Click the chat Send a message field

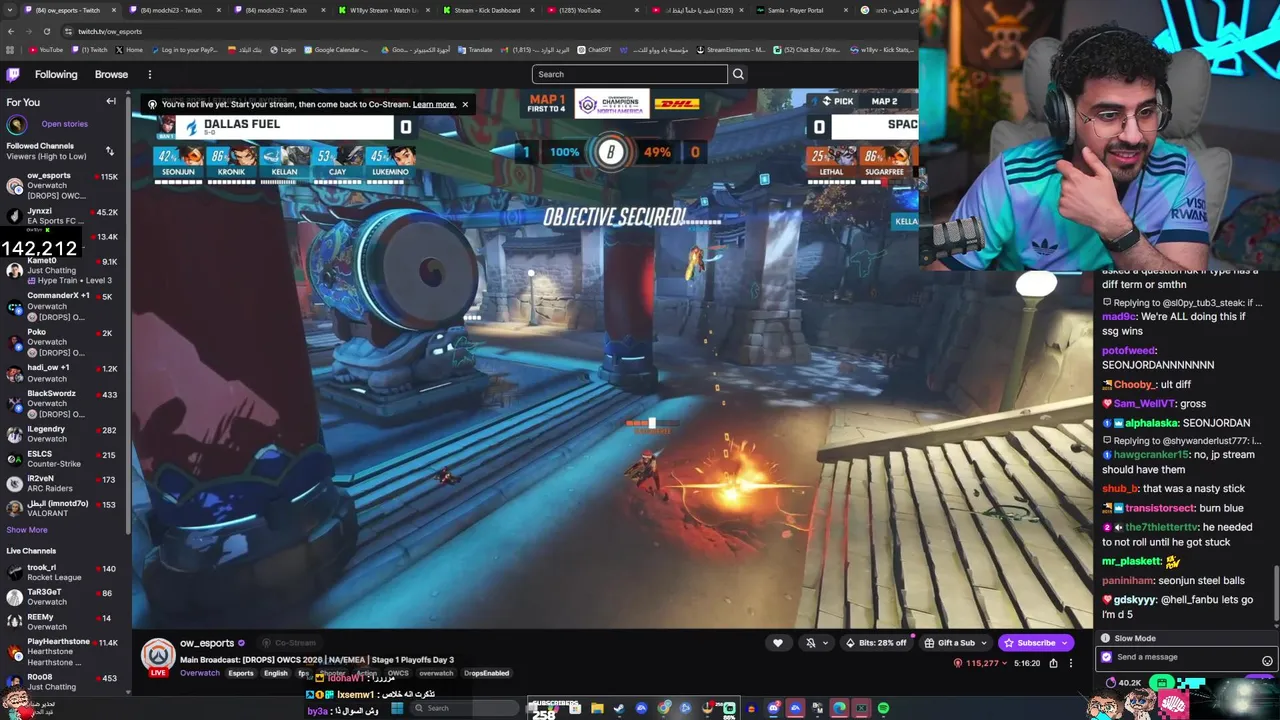1185,657
